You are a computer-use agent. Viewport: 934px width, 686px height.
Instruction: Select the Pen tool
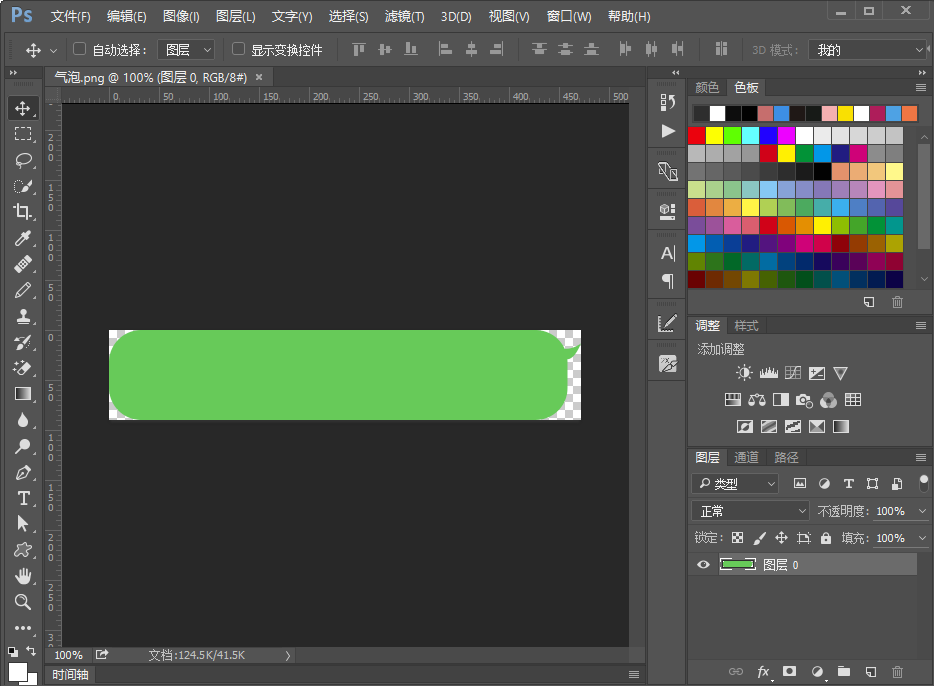pyautogui.click(x=23, y=472)
